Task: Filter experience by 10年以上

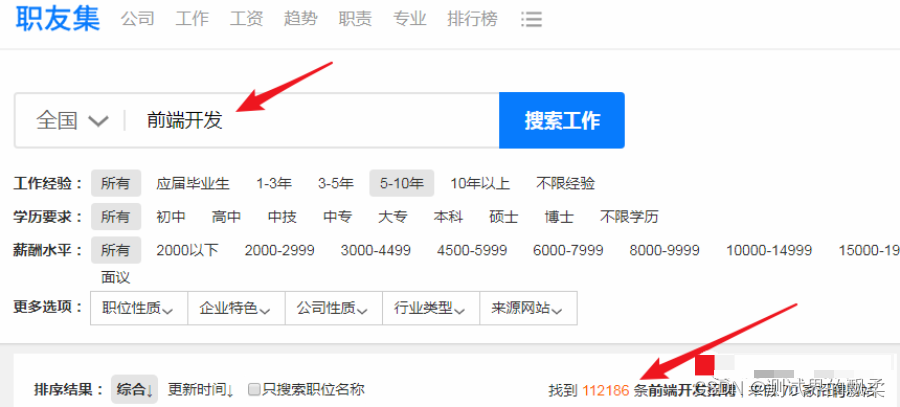Action: tap(480, 184)
